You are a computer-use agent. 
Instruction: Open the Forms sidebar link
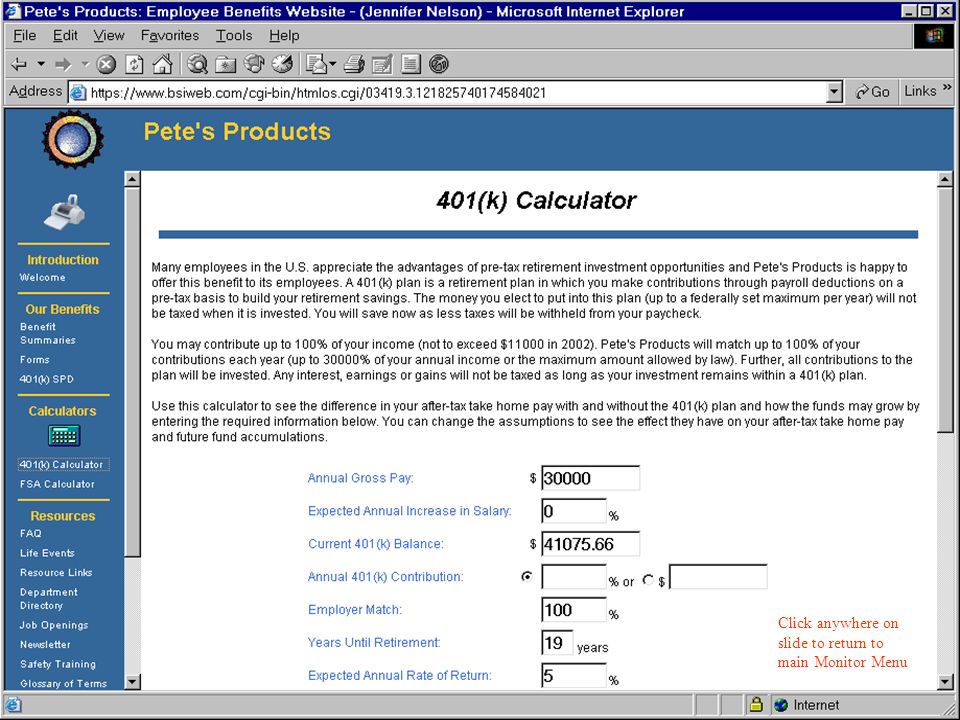34,359
